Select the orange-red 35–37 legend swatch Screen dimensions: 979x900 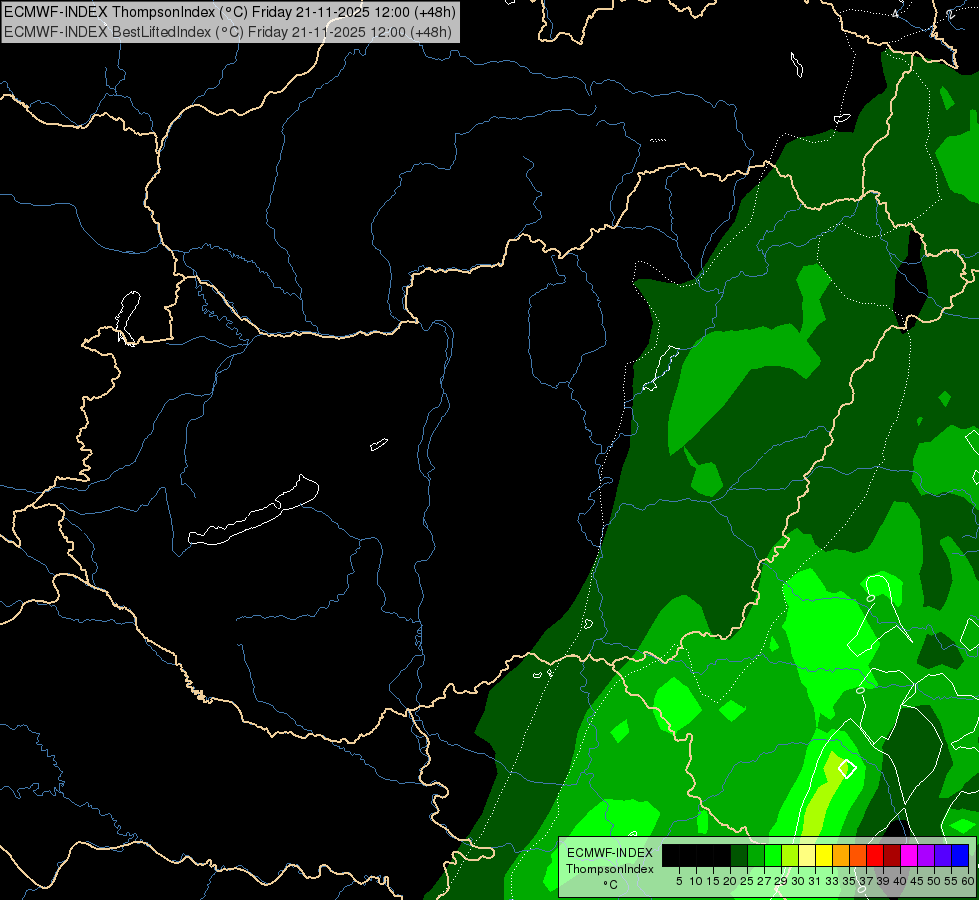coord(858,855)
